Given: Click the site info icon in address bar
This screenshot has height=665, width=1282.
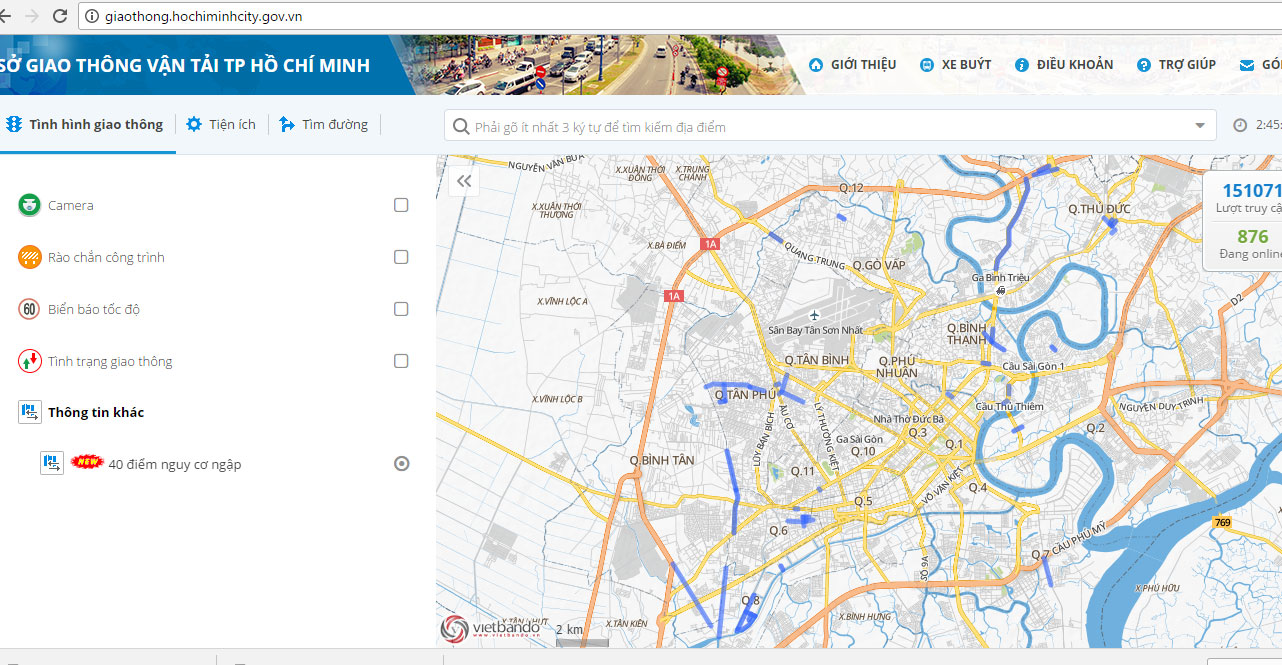Looking at the screenshot, I should click(92, 16).
